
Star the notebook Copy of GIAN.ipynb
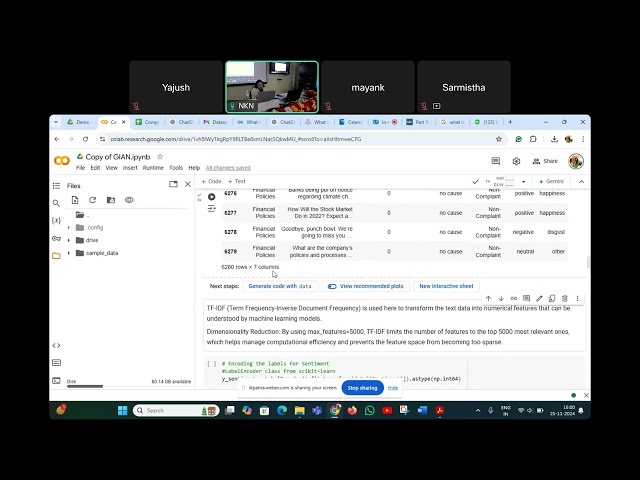[160, 157]
